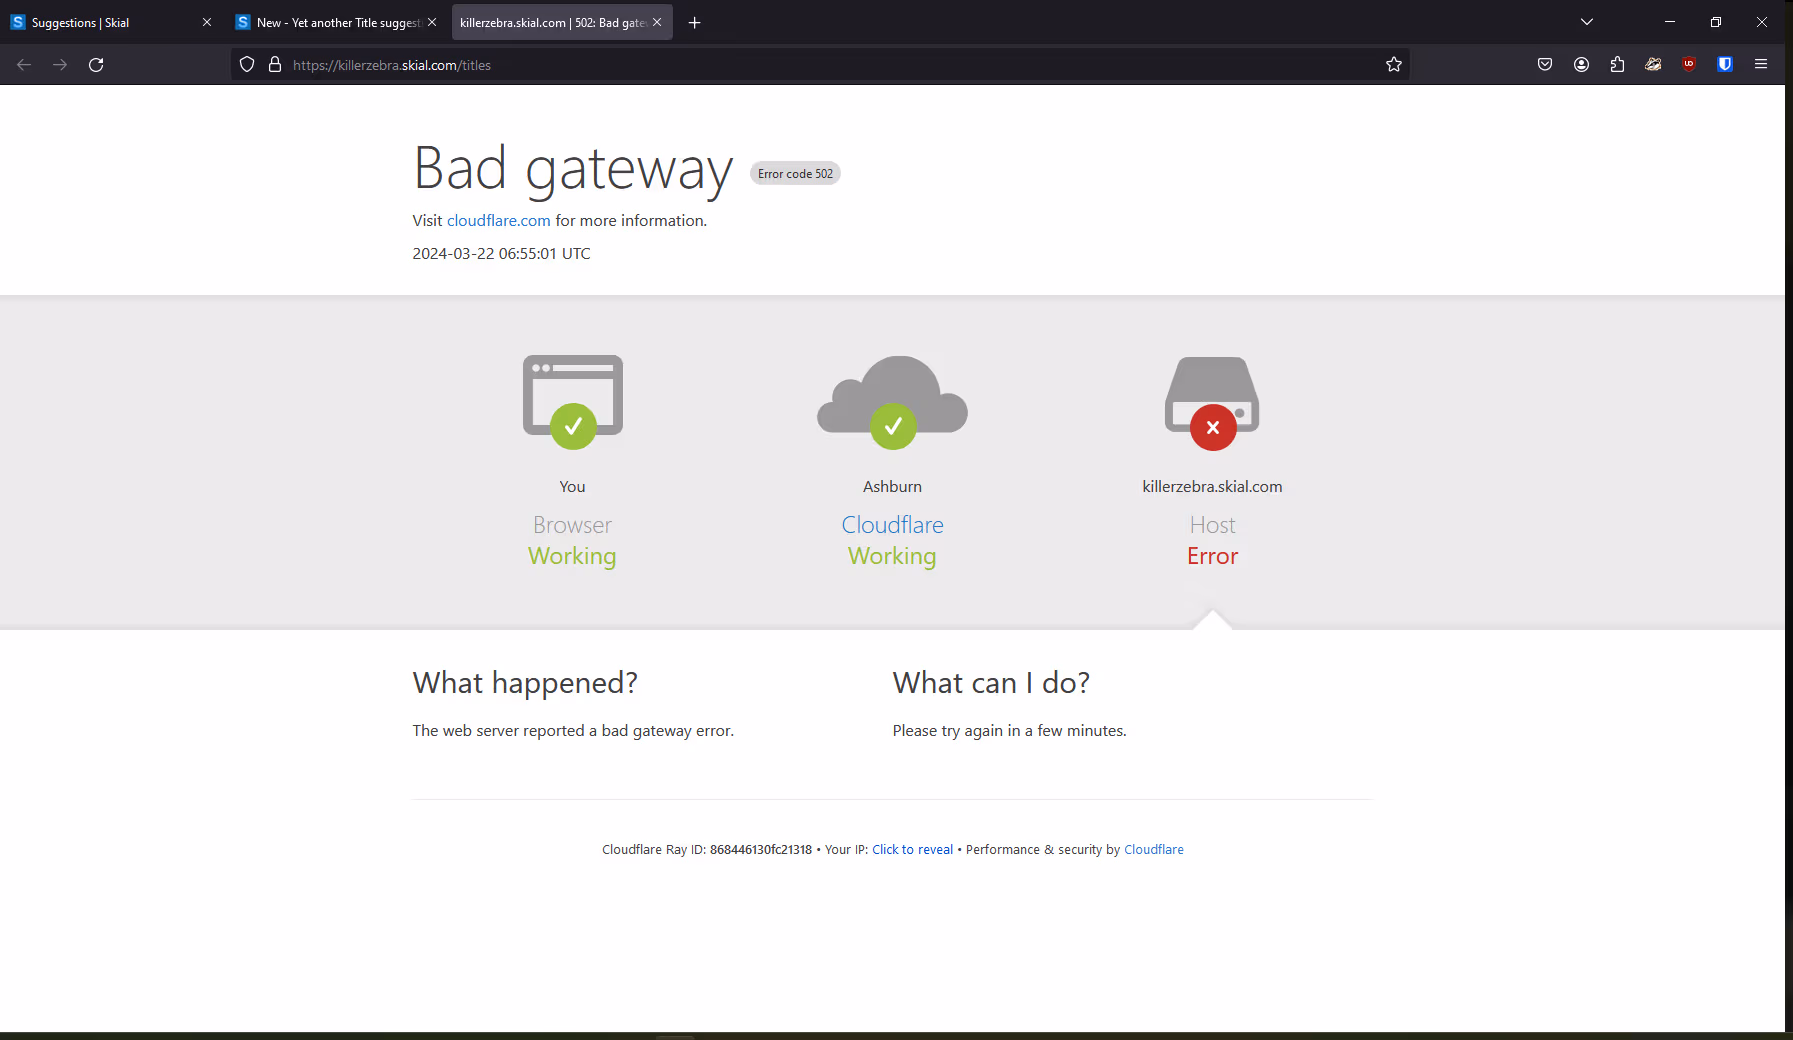
Task: Click 'The web server reported a bad gateway error.'
Action: click(573, 731)
